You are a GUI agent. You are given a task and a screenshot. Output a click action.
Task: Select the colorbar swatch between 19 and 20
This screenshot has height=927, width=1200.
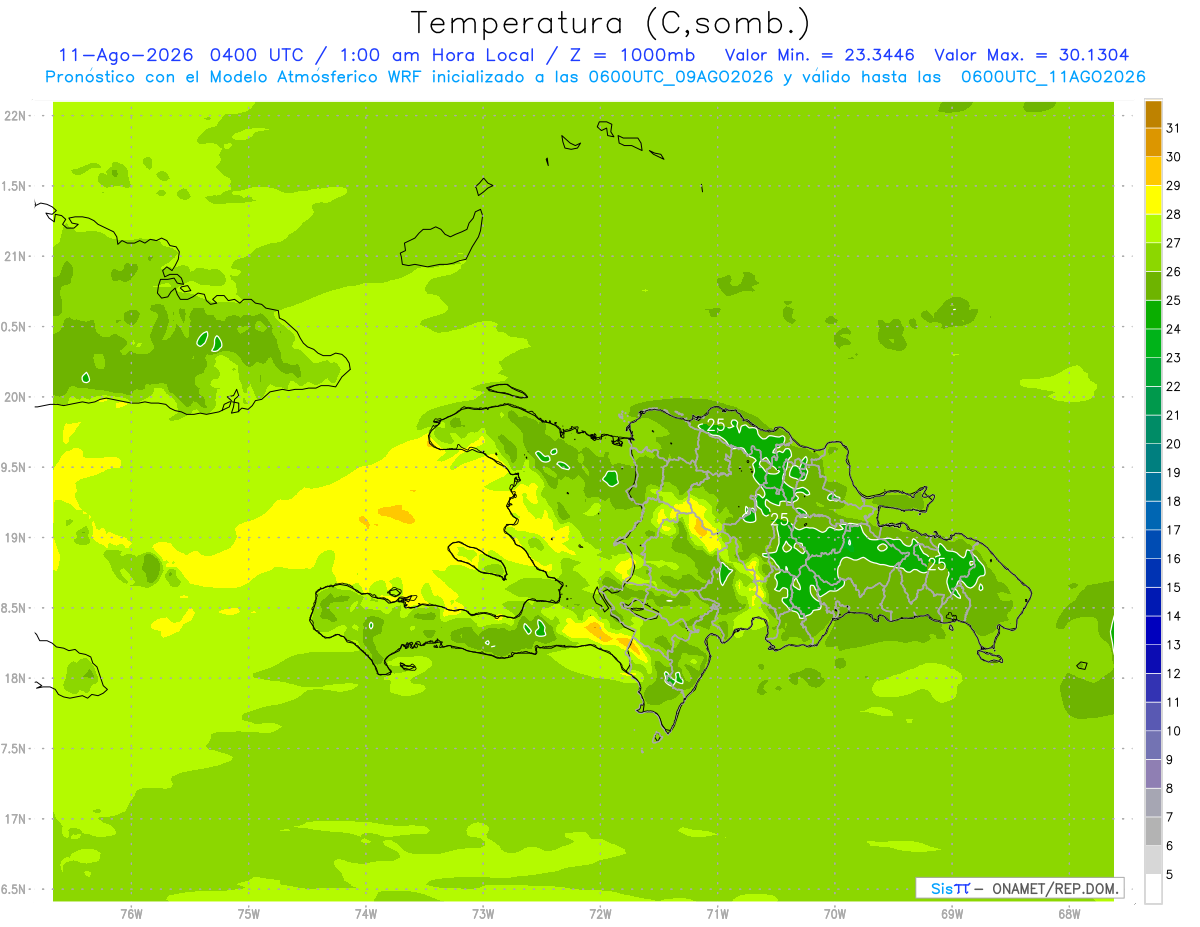coord(1153,459)
